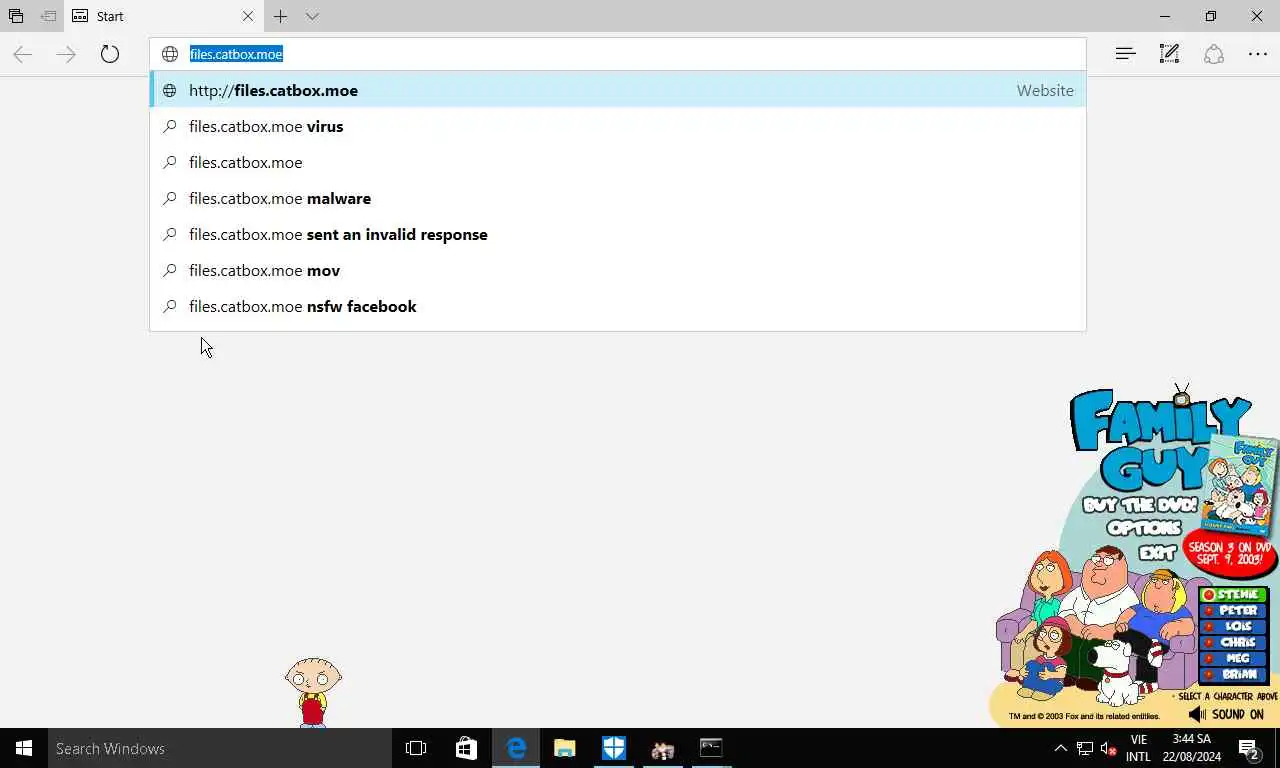The height and width of the screenshot is (768, 1280).
Task: Open Action Center notifications icon
Action: (1249, 748)
